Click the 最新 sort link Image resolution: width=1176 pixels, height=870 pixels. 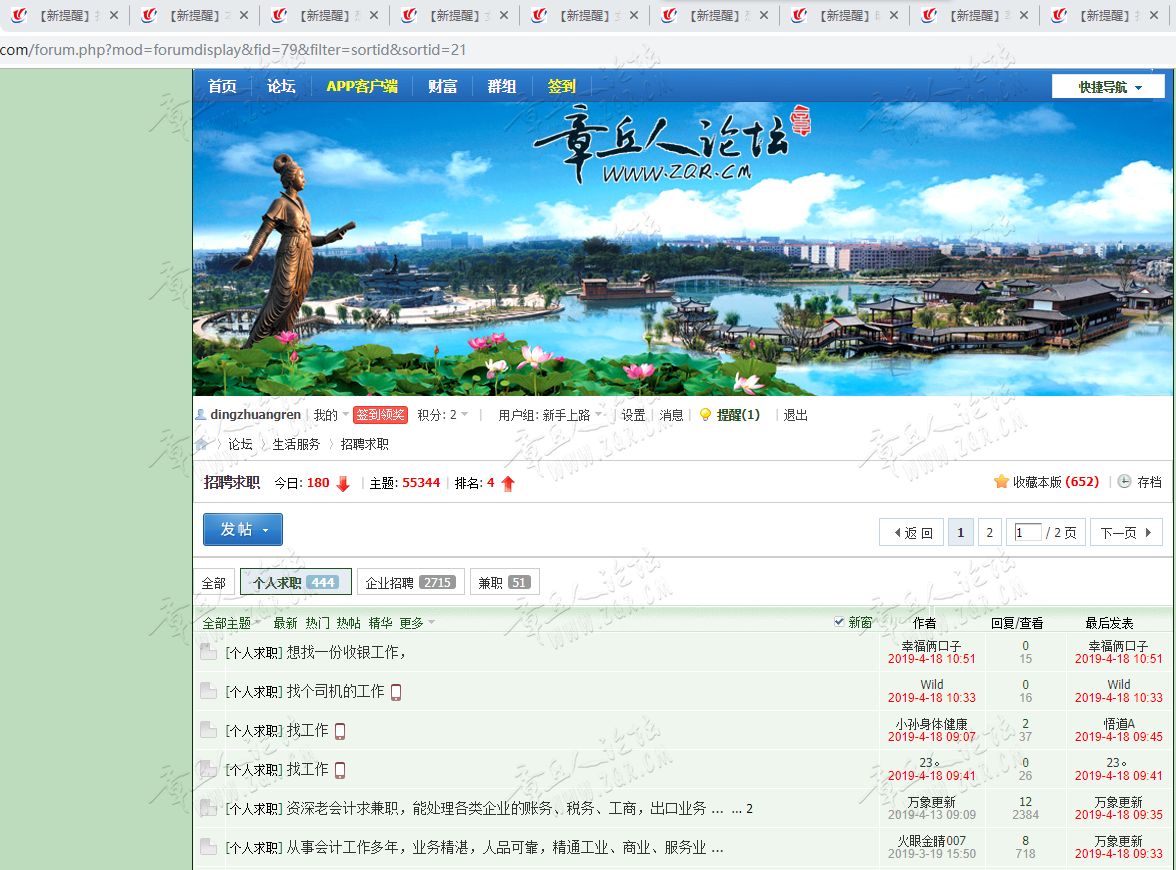(x=285, y=623)
